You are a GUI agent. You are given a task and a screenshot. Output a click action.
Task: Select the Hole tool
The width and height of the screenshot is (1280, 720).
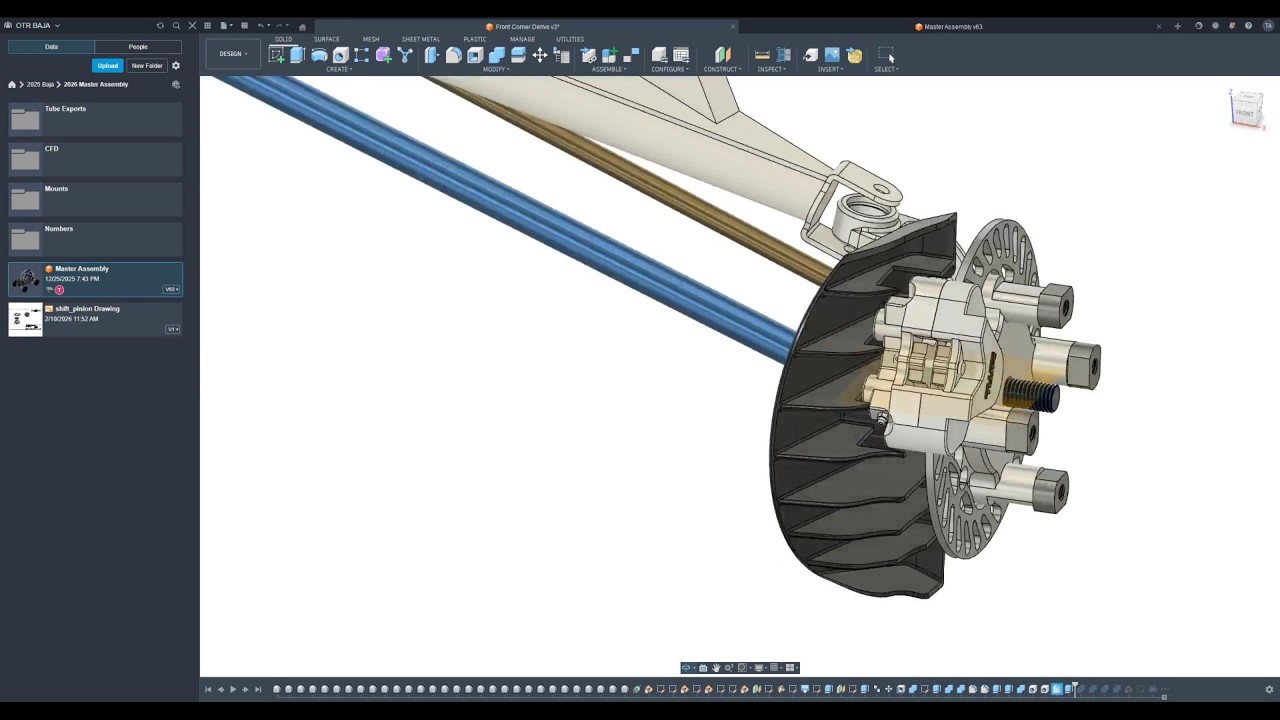[340, 55]
